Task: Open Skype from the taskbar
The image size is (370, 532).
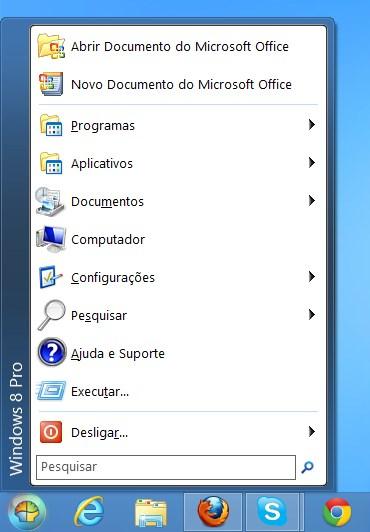Action: click(x=272, y=512)
